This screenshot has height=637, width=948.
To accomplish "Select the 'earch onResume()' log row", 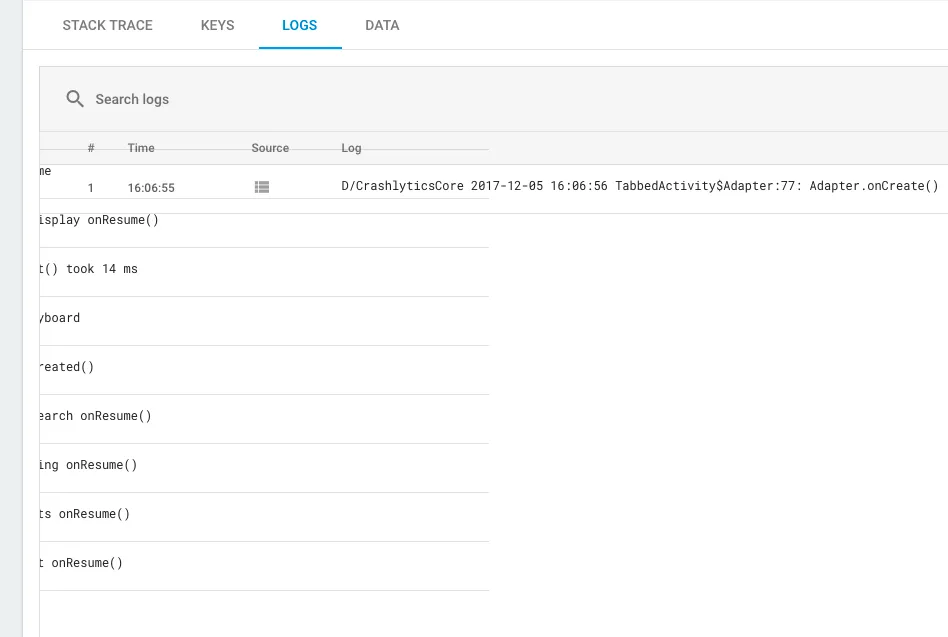I will tap(264, 419).
